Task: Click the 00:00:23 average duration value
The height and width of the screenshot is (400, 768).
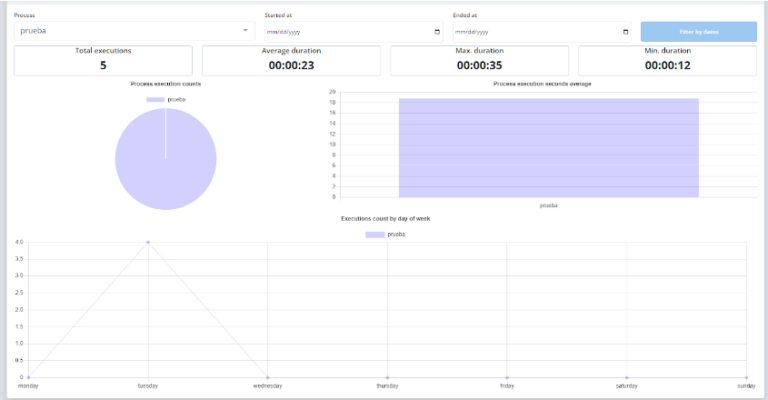Action: point(291,66)
